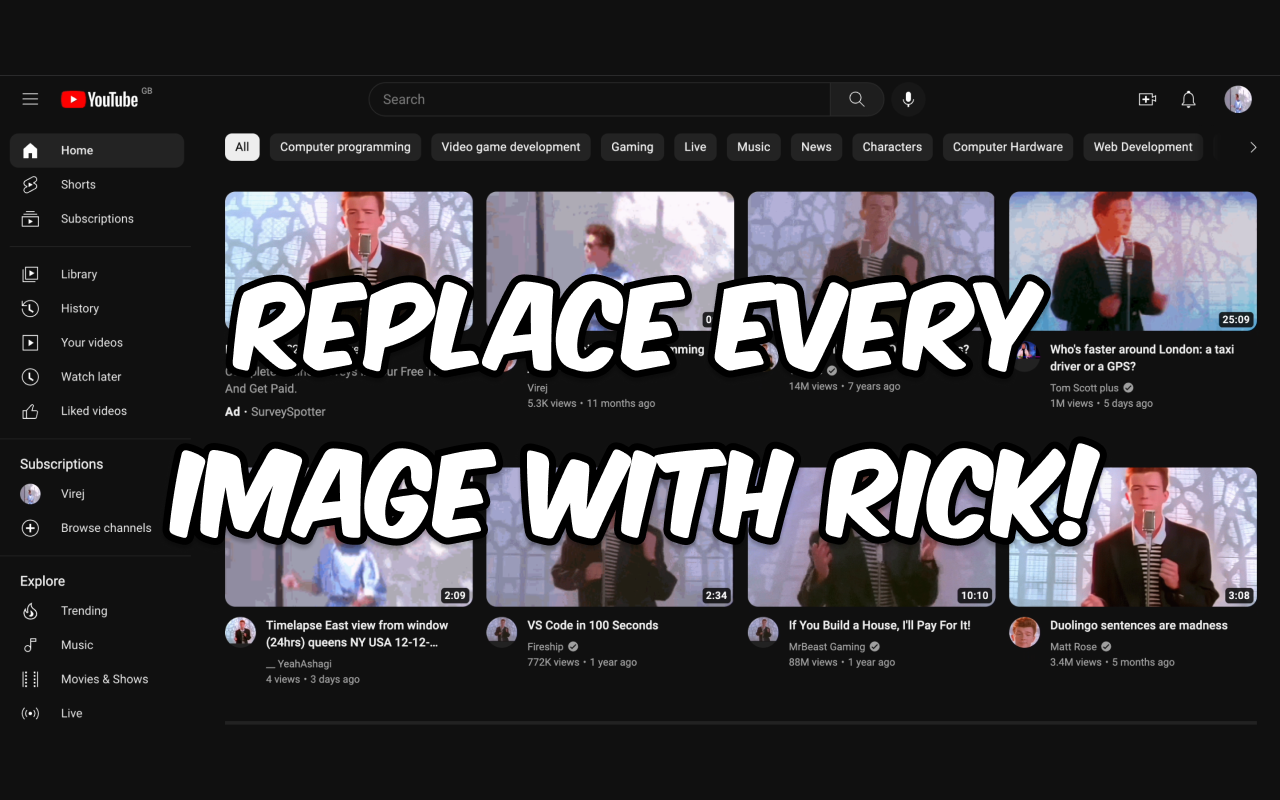This screenshot has height=800, width=1280.
Task: Select the Music filter chip
Action: (x=754, y=147)
